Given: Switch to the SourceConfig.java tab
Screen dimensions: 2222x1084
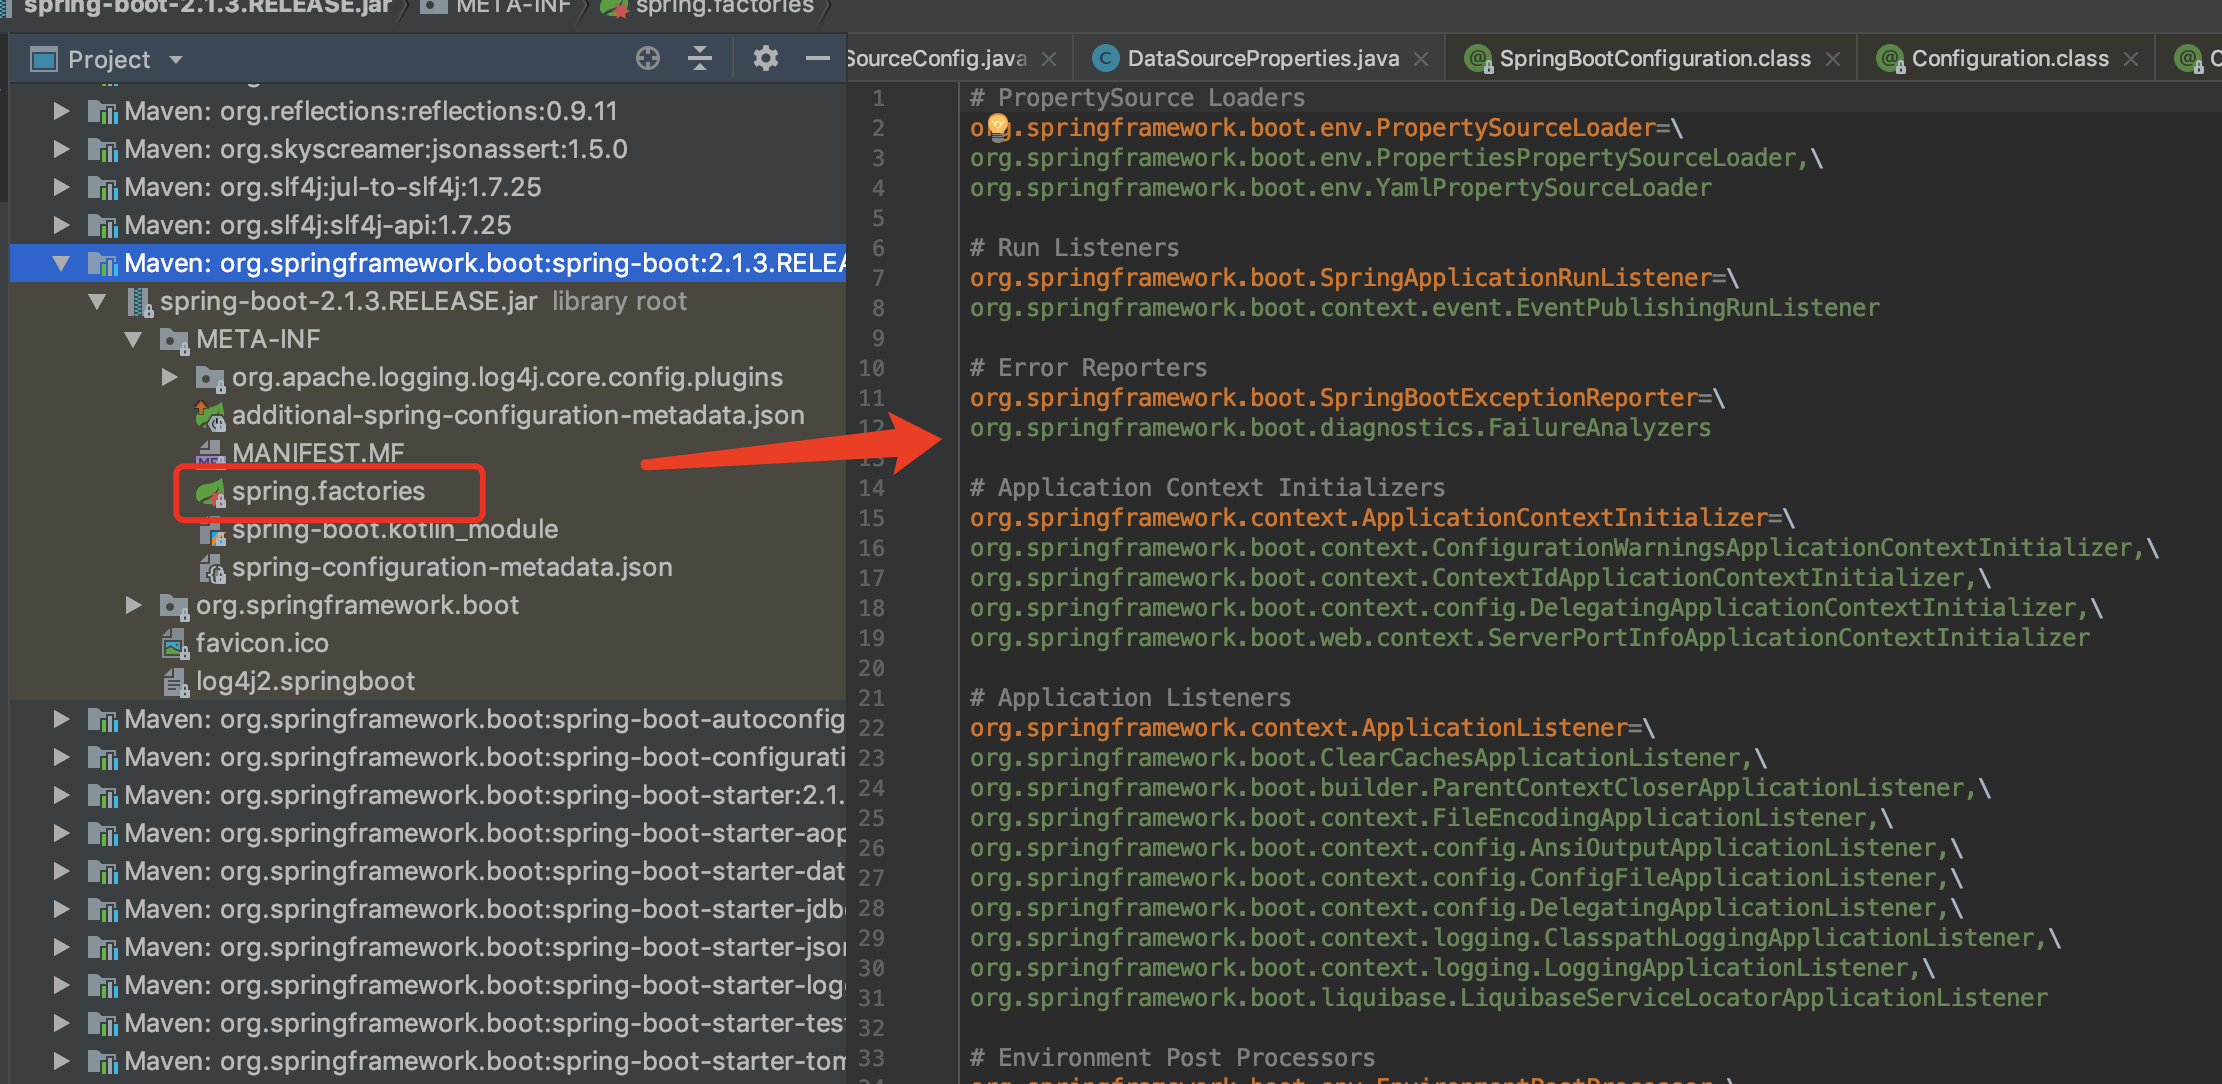Looking at the screenshot, I should click(937, 59).
